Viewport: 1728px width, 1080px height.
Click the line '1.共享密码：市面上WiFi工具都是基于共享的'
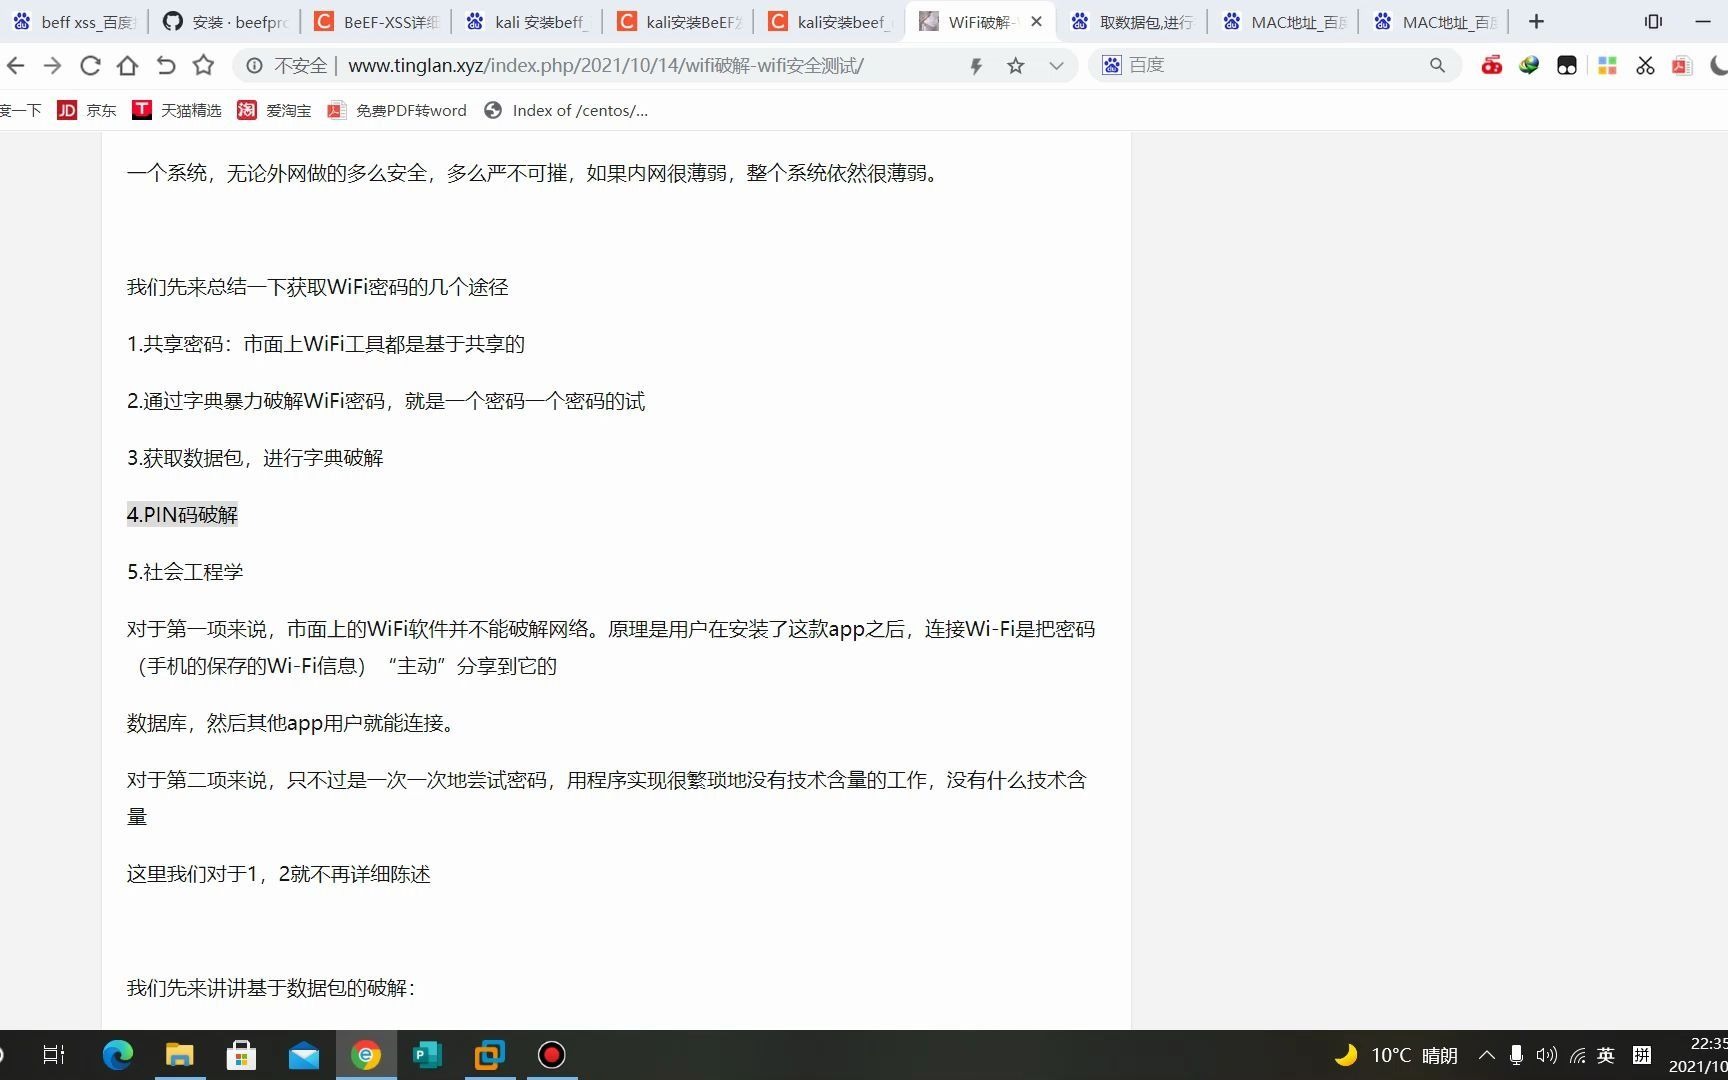[325, 344]
